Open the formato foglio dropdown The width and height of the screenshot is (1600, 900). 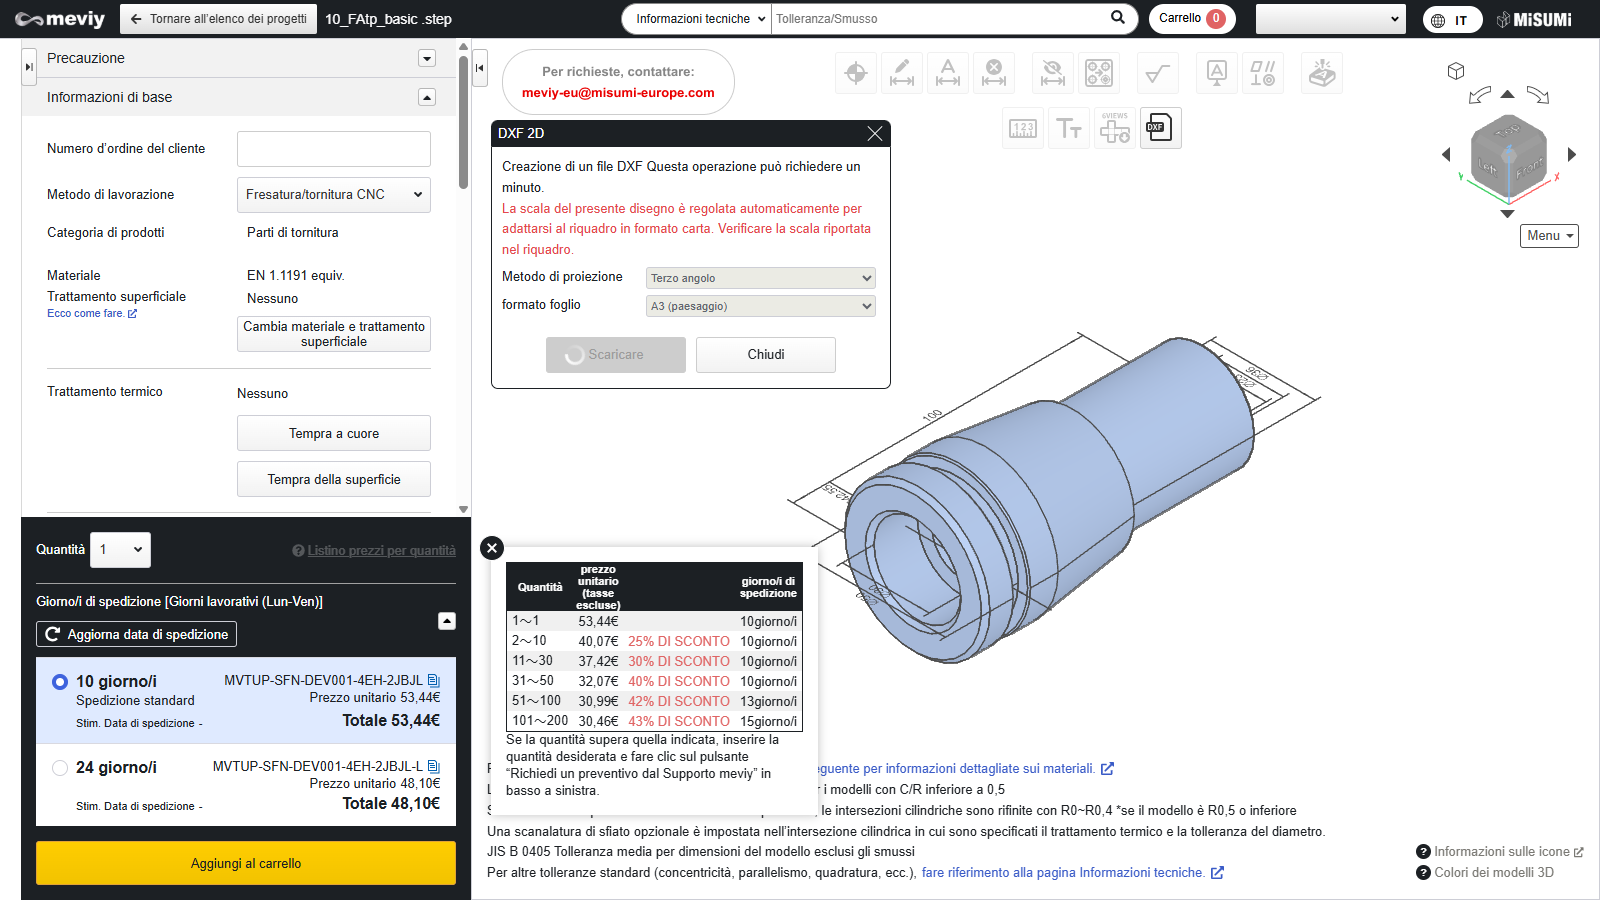point(760,306)
